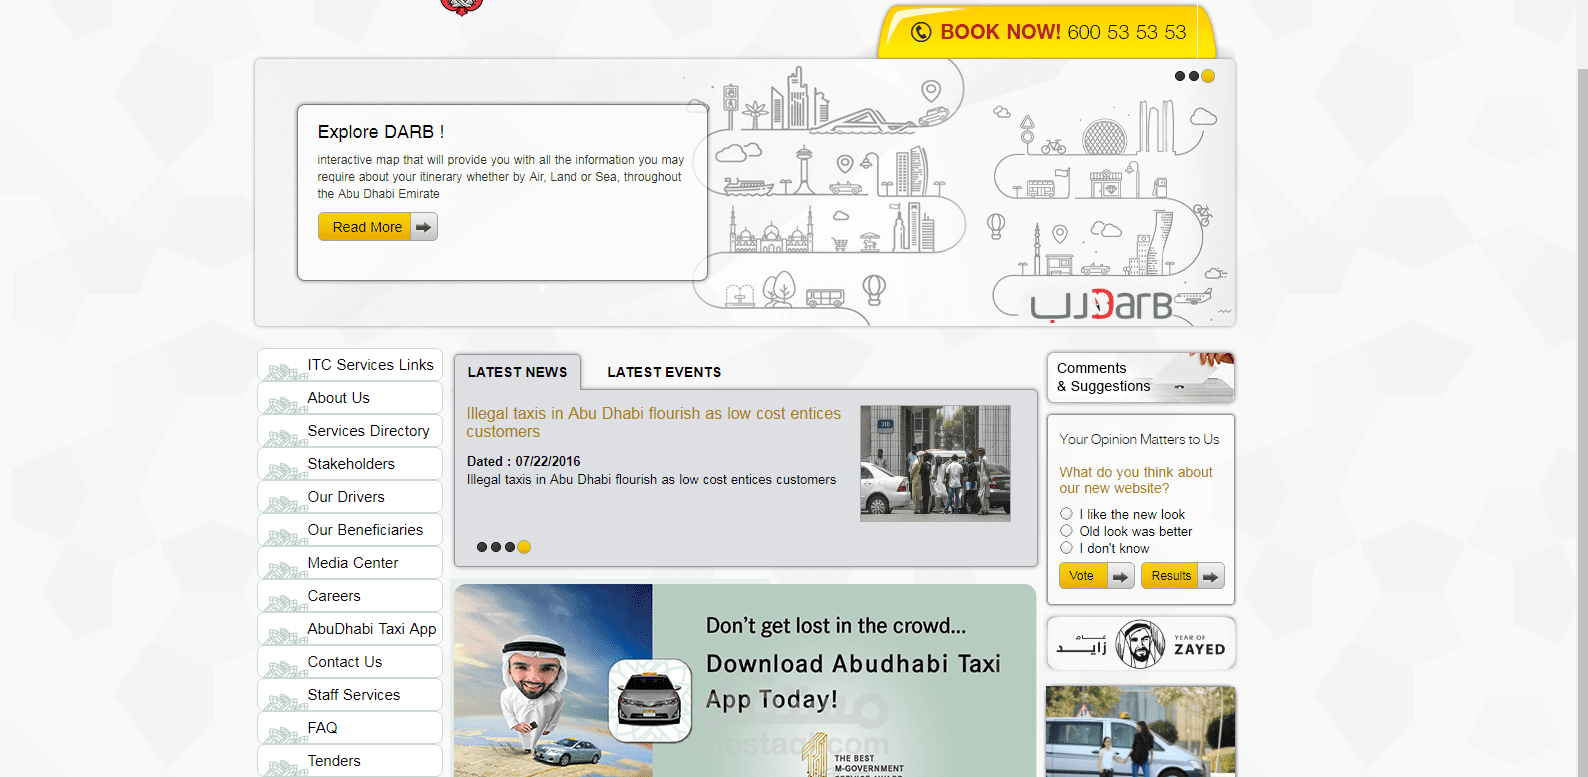Screen dimensions: 1588x777
Task: Click the Download Abudhabi Taxi App banner
Action: click(x=745, y=680)
